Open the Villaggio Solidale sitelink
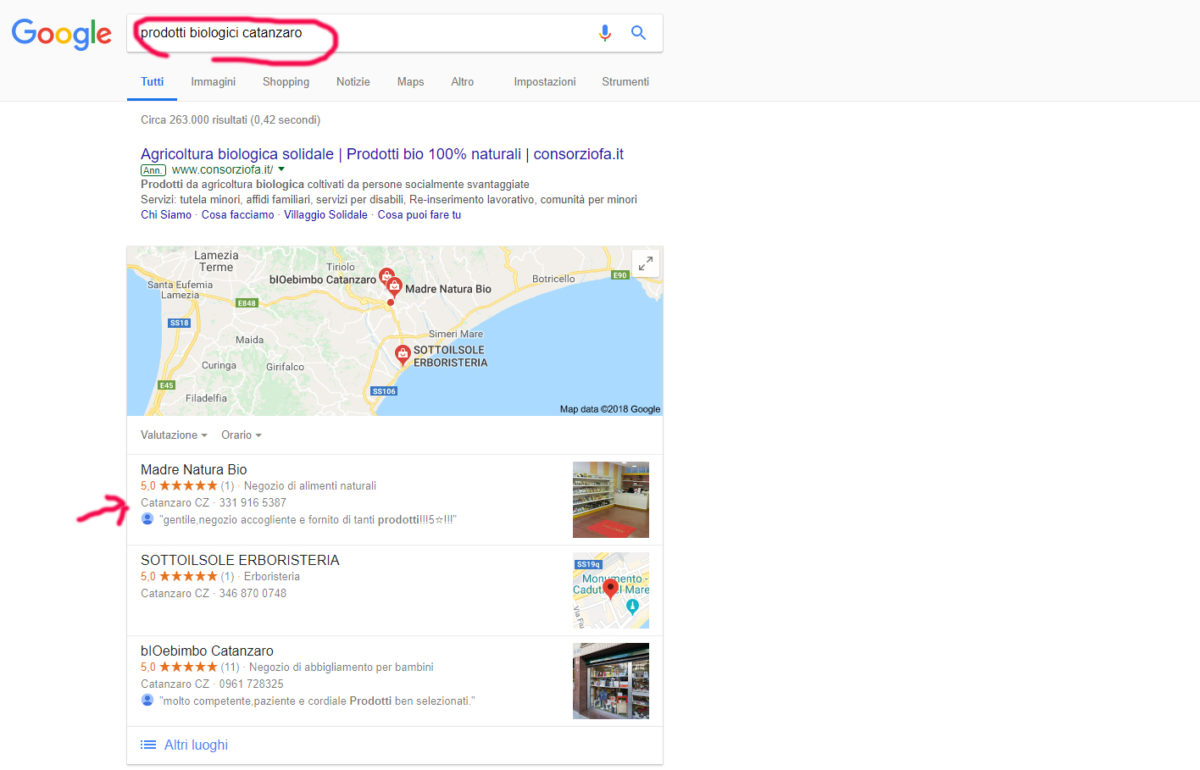This screenshot has width=1200, height=770. click(x=325, y=215)
